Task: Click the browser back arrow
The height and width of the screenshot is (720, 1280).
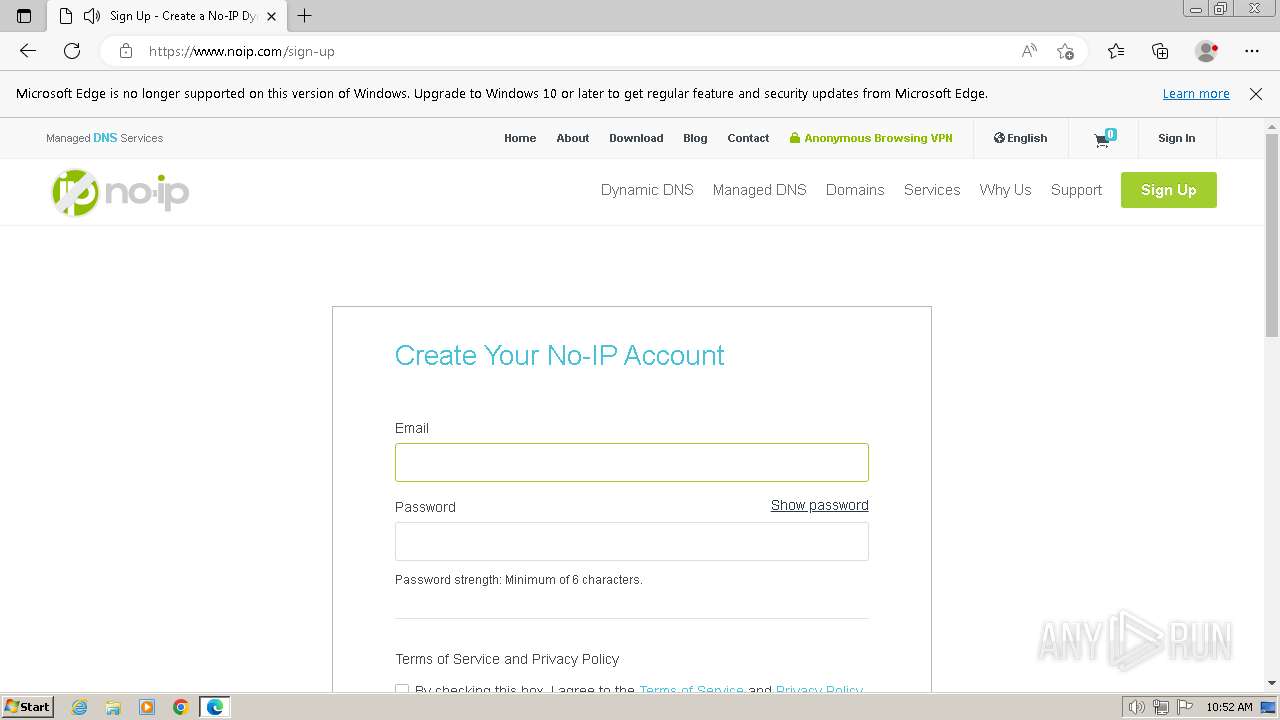Action: [28, 51]
